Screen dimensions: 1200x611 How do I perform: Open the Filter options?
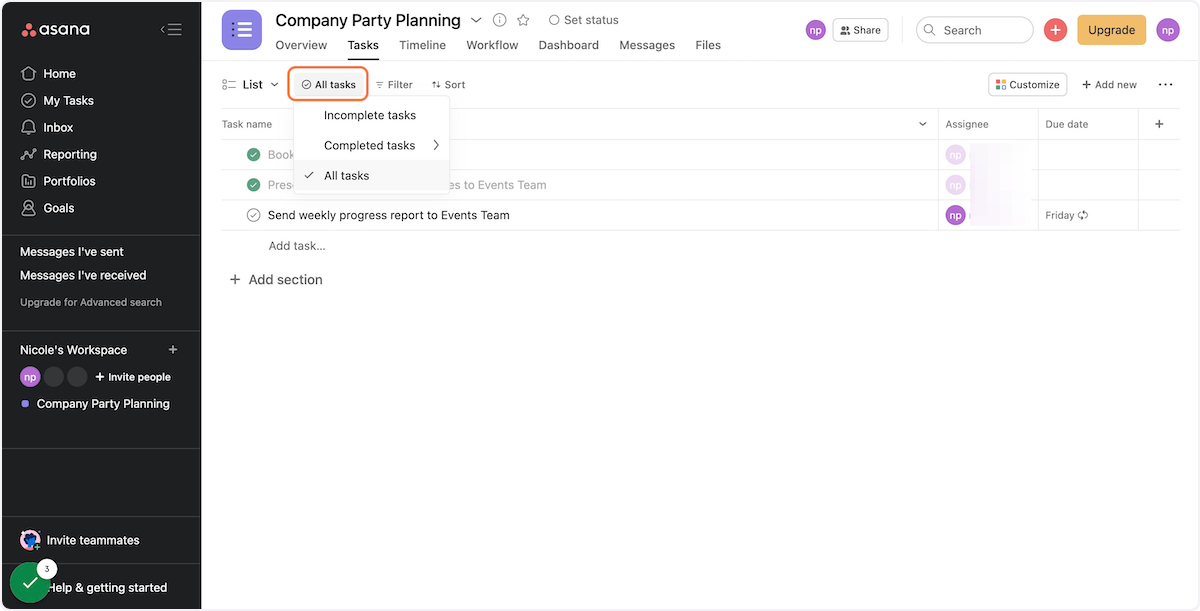pos(394,85)
